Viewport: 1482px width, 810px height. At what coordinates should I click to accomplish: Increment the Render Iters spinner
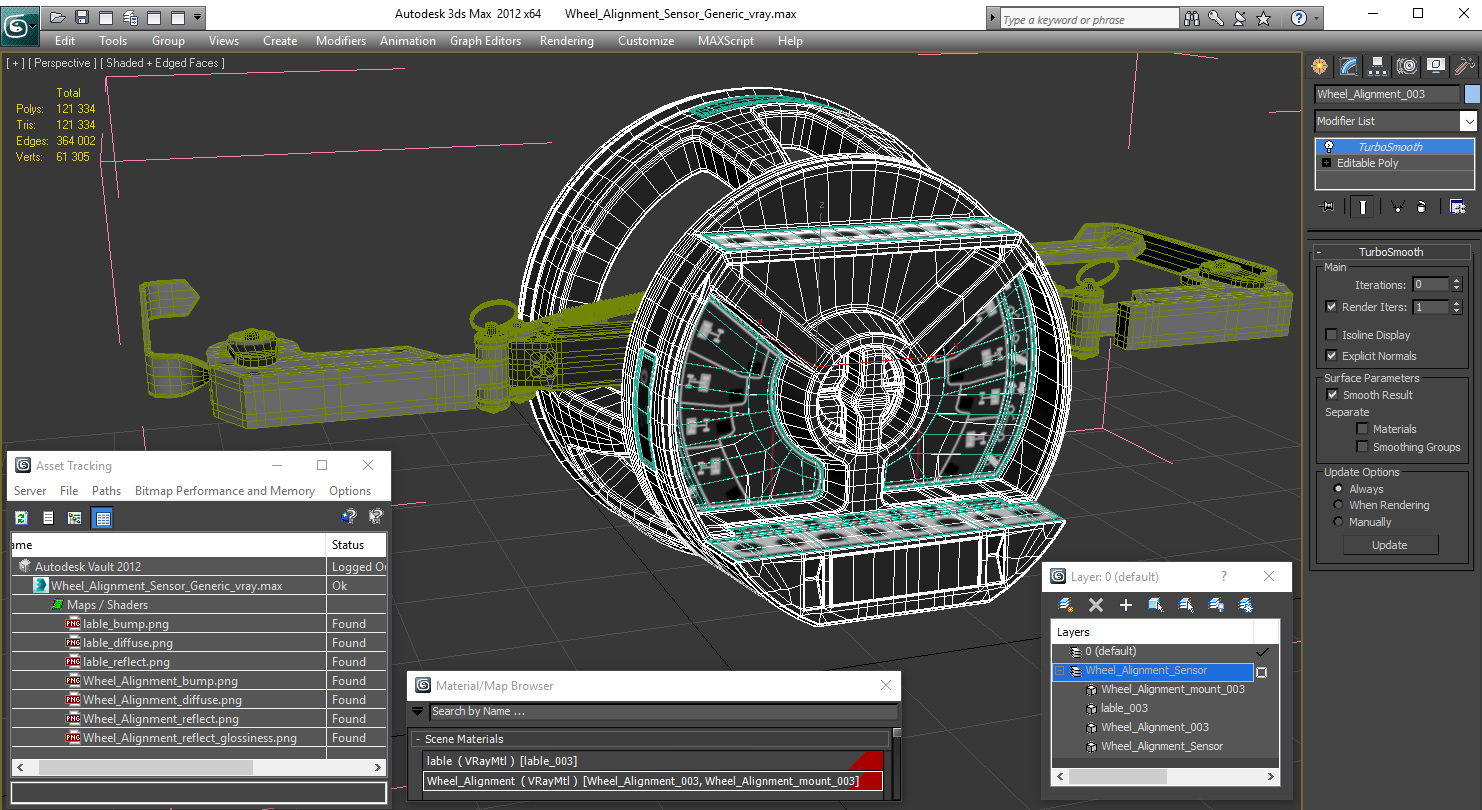1456,303
